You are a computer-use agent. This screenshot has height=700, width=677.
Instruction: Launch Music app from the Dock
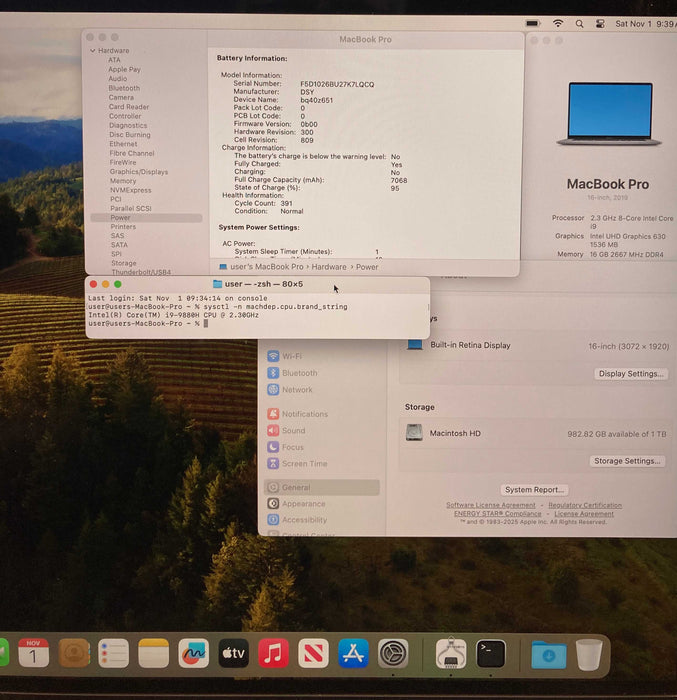point(273,653)
